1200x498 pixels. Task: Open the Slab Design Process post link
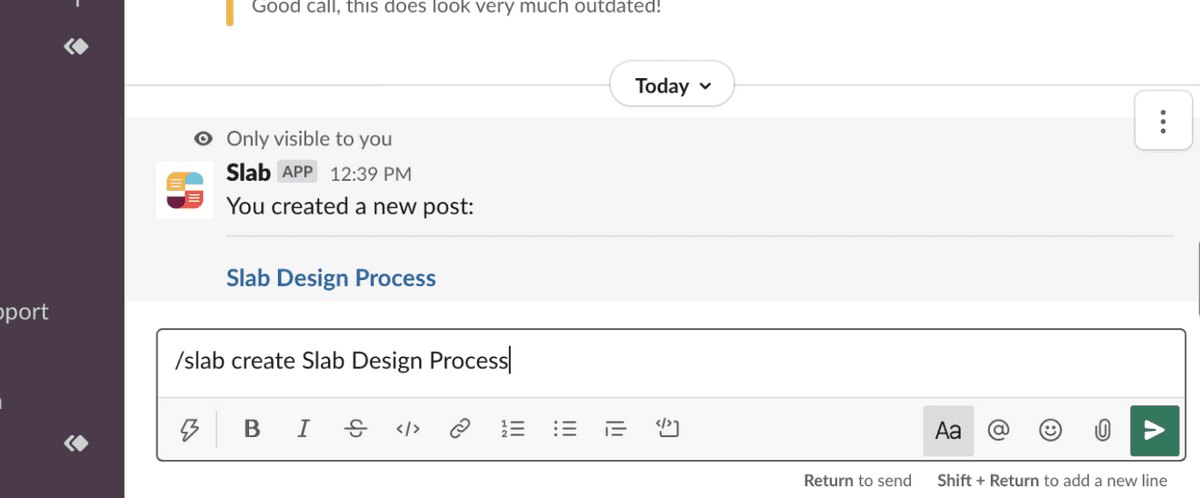click(331, 278)
